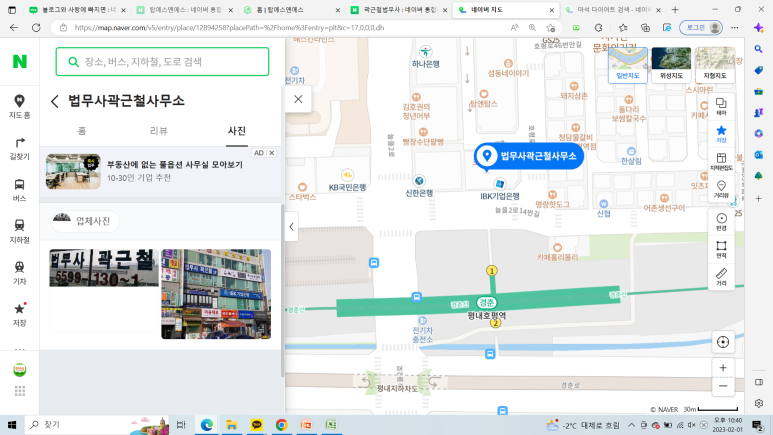Screen dimensions: 773x435
Task: Toggle the 저장 star map layer
Action: (x=721, y=134)
